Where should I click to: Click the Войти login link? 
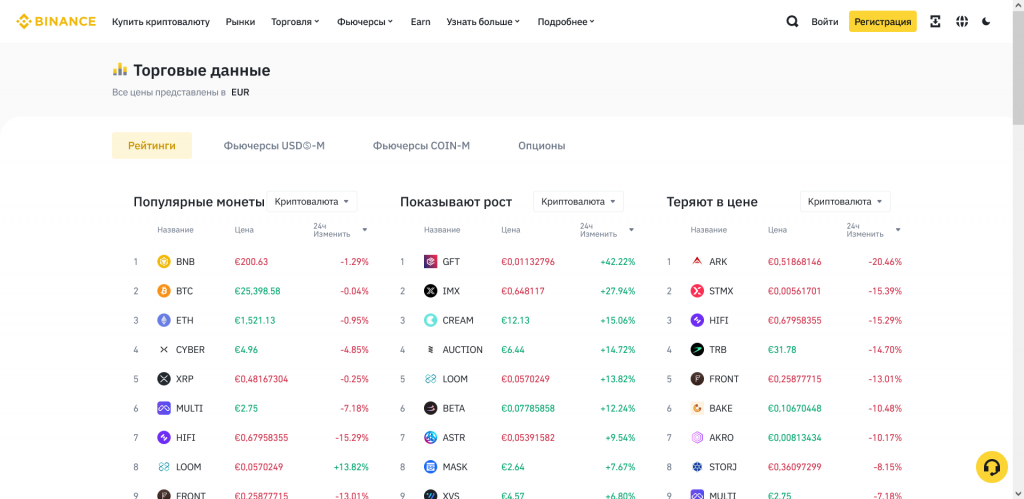point(825,22)
